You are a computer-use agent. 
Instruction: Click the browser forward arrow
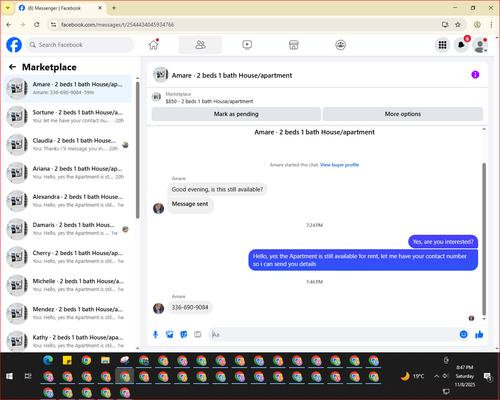coord(23,24)
